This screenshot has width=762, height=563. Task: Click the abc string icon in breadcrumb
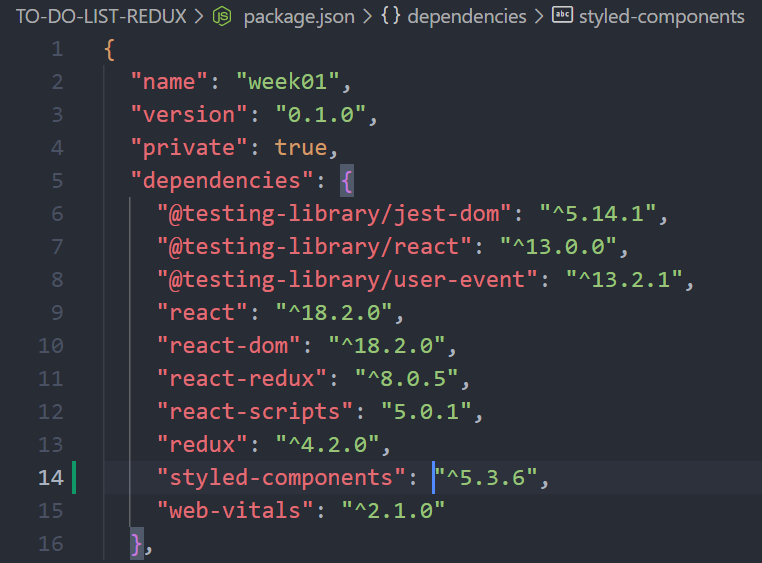tap(562, 15)
